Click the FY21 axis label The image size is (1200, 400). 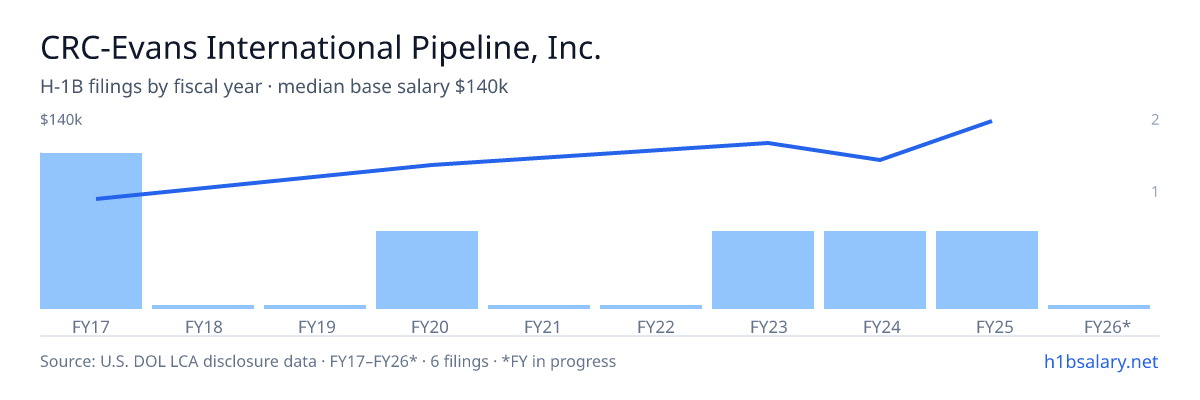click(x=539, y=326)
